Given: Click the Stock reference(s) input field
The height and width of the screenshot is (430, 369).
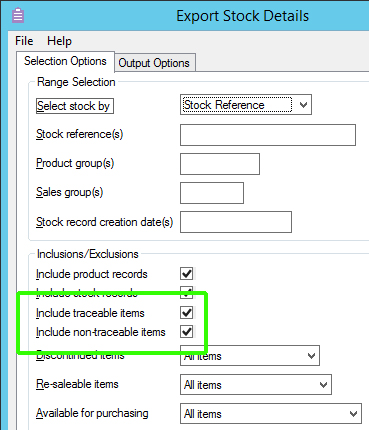Looking at the screenshot, I should coord(268,135).
